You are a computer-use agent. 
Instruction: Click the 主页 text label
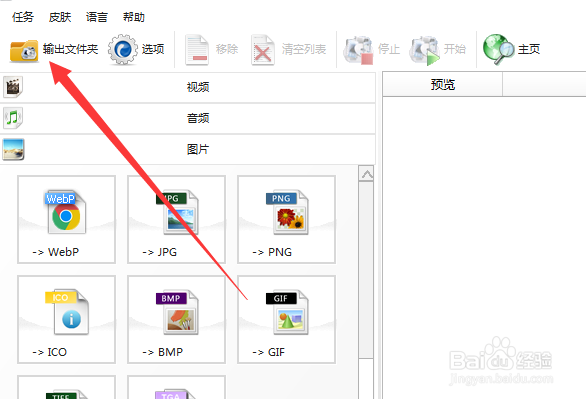pyautogui.click(x=529, y=49)
